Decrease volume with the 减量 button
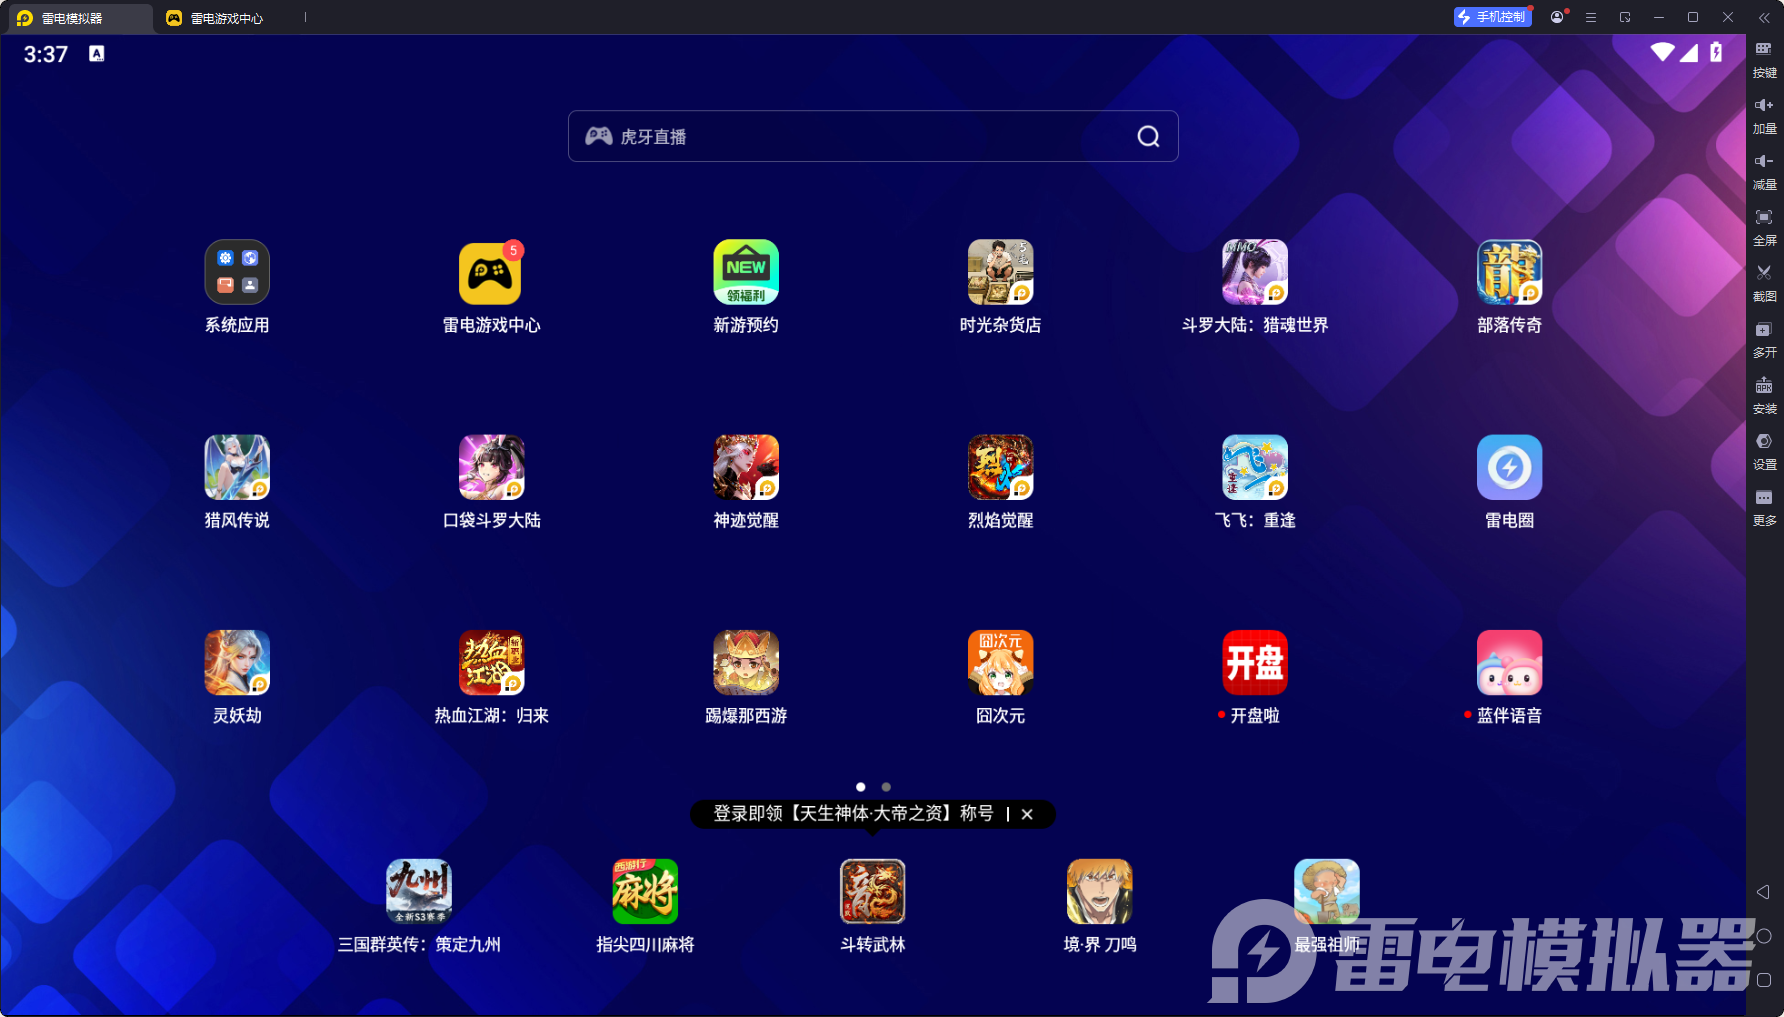The image size is (1784, 1017). coord(1764,171)
